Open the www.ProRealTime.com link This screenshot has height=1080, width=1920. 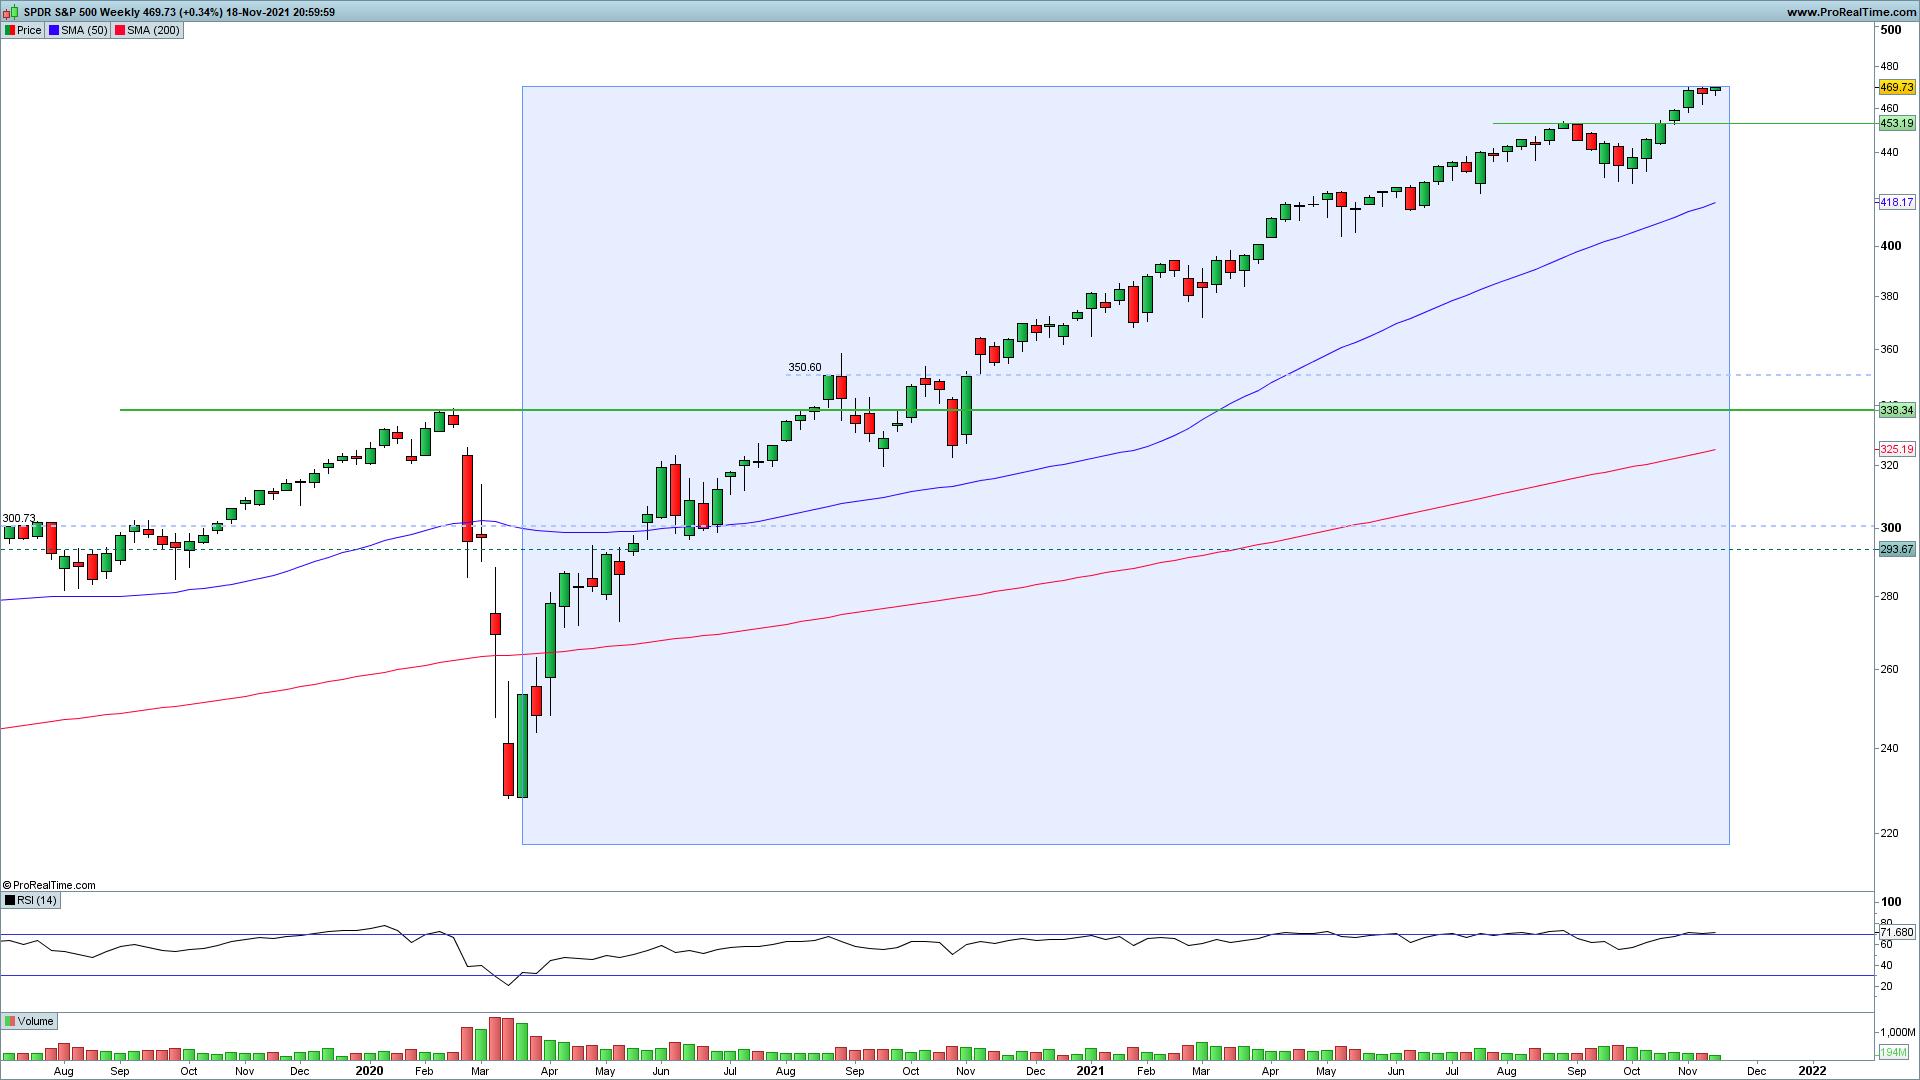point(1851,12)
